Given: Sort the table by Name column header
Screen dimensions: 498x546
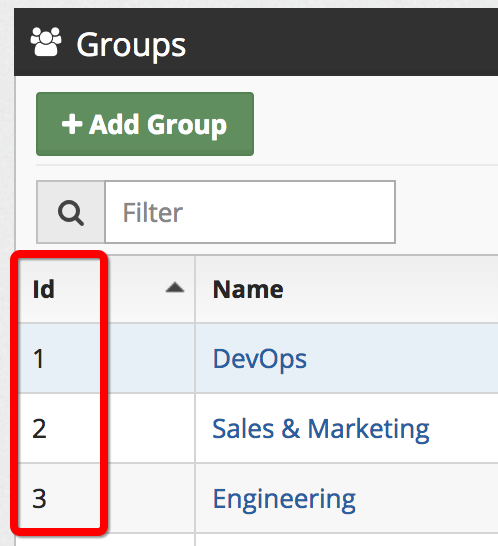Looking at the screenshot, I should point(347,289).
